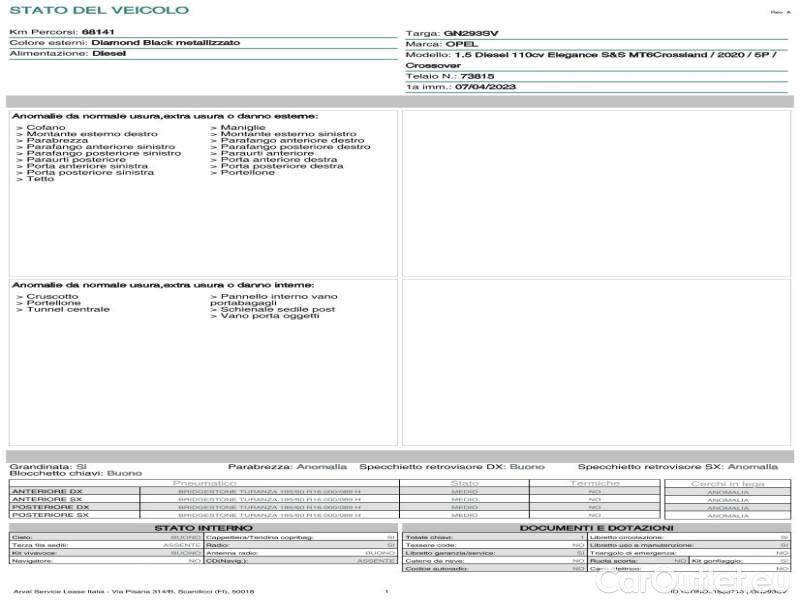Screen dimensions: 800x600
Task: Click 'Pannello interno vano portabagagli' entry
Action: click(x=274, y=299)
